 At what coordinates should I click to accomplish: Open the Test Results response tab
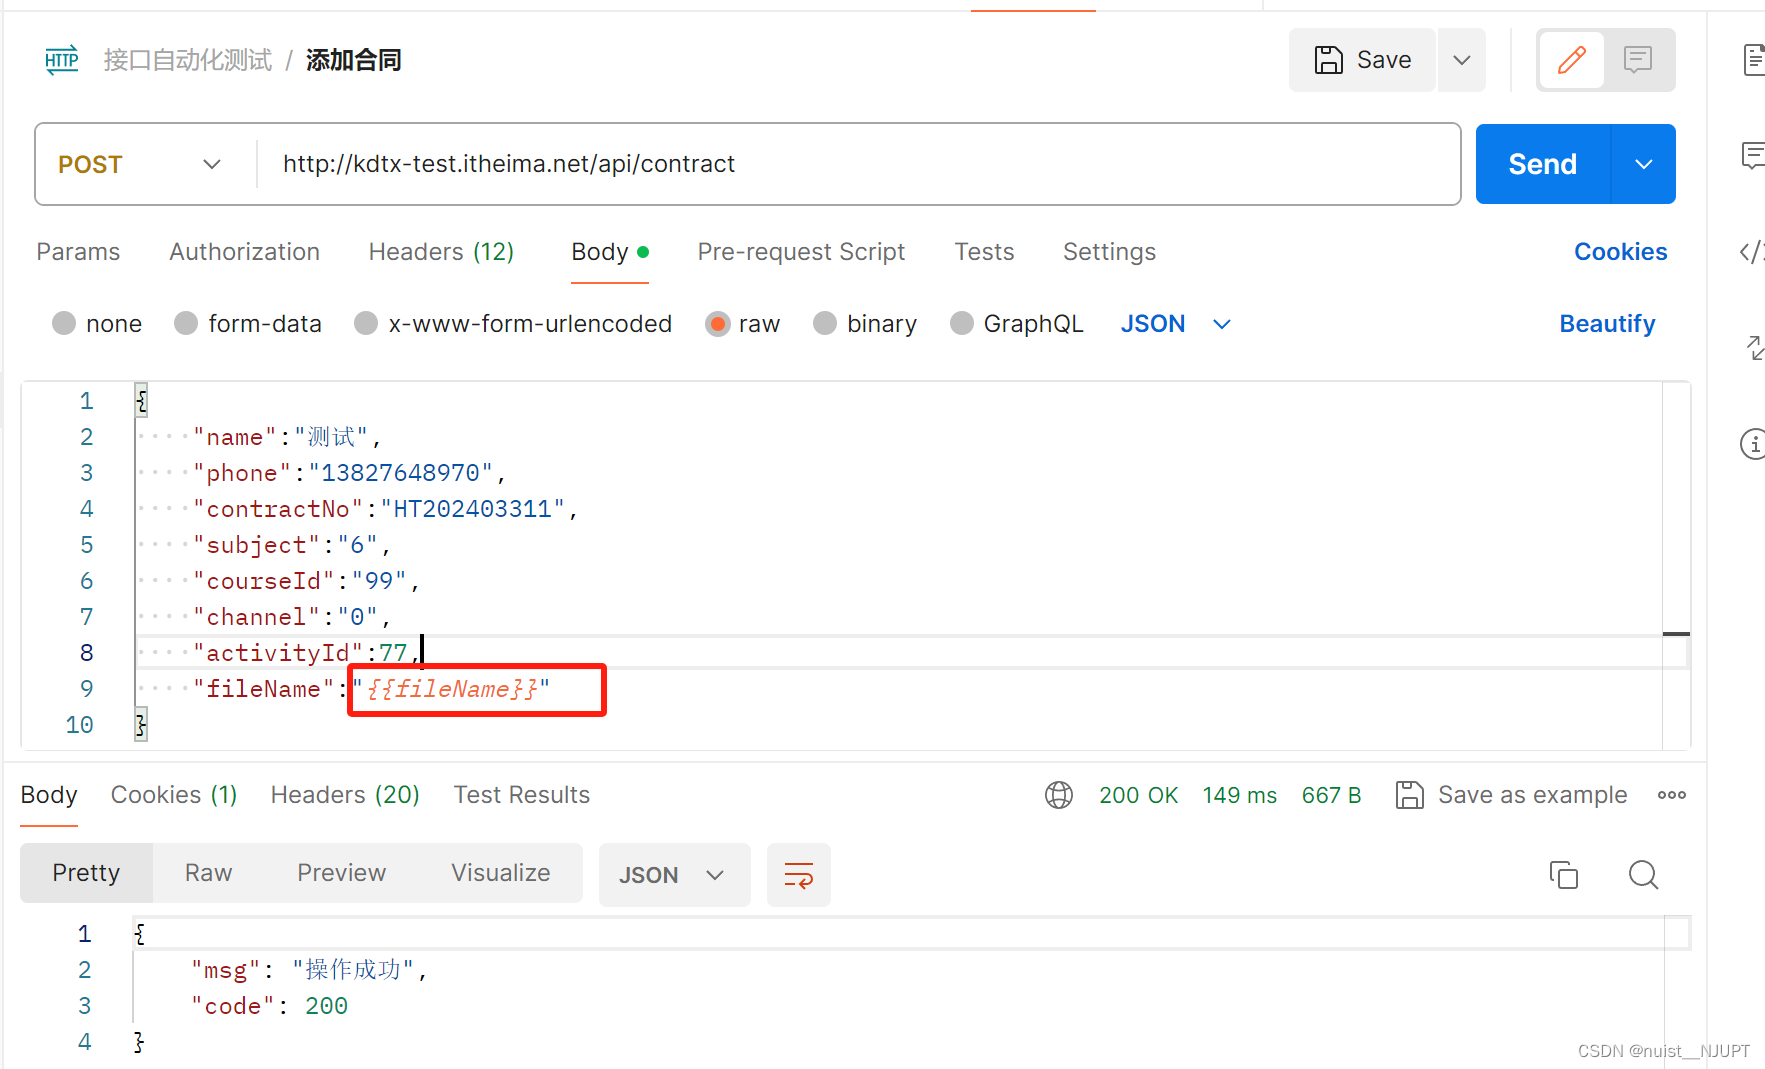(x=521, y=795)
